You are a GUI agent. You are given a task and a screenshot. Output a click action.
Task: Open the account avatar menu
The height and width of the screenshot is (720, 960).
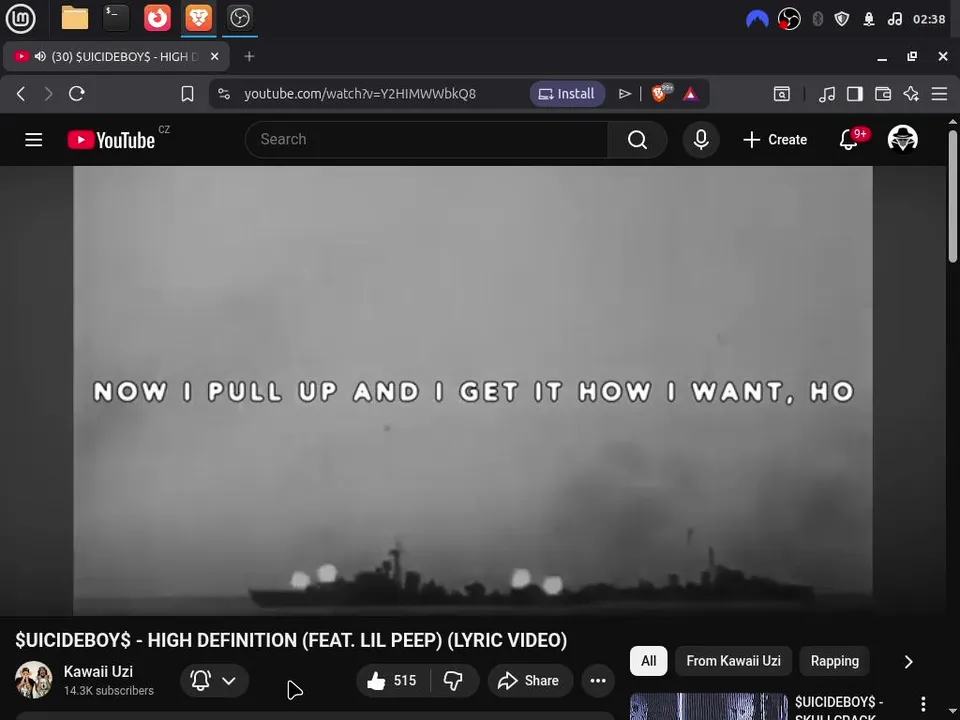[902, 139]
